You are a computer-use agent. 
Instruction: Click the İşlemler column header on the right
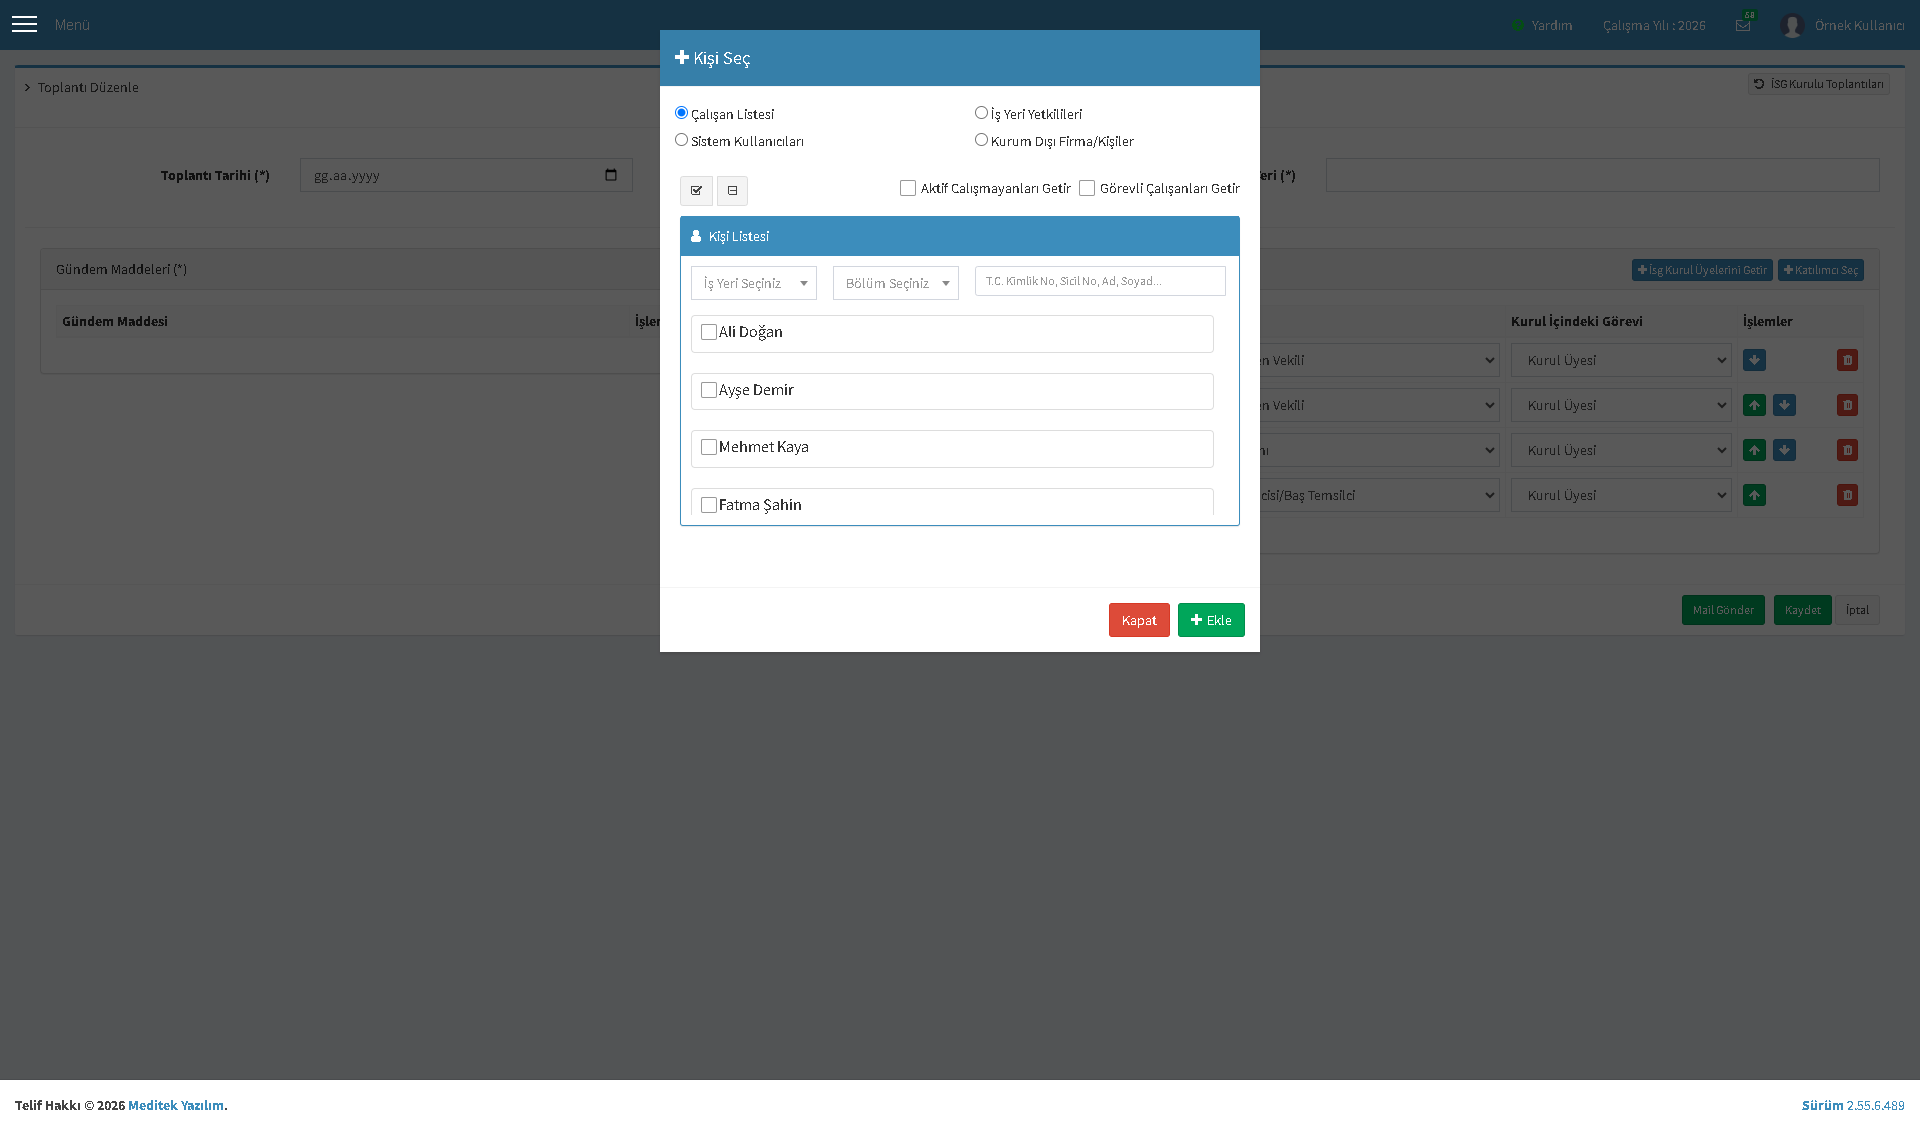[1767, 321]
